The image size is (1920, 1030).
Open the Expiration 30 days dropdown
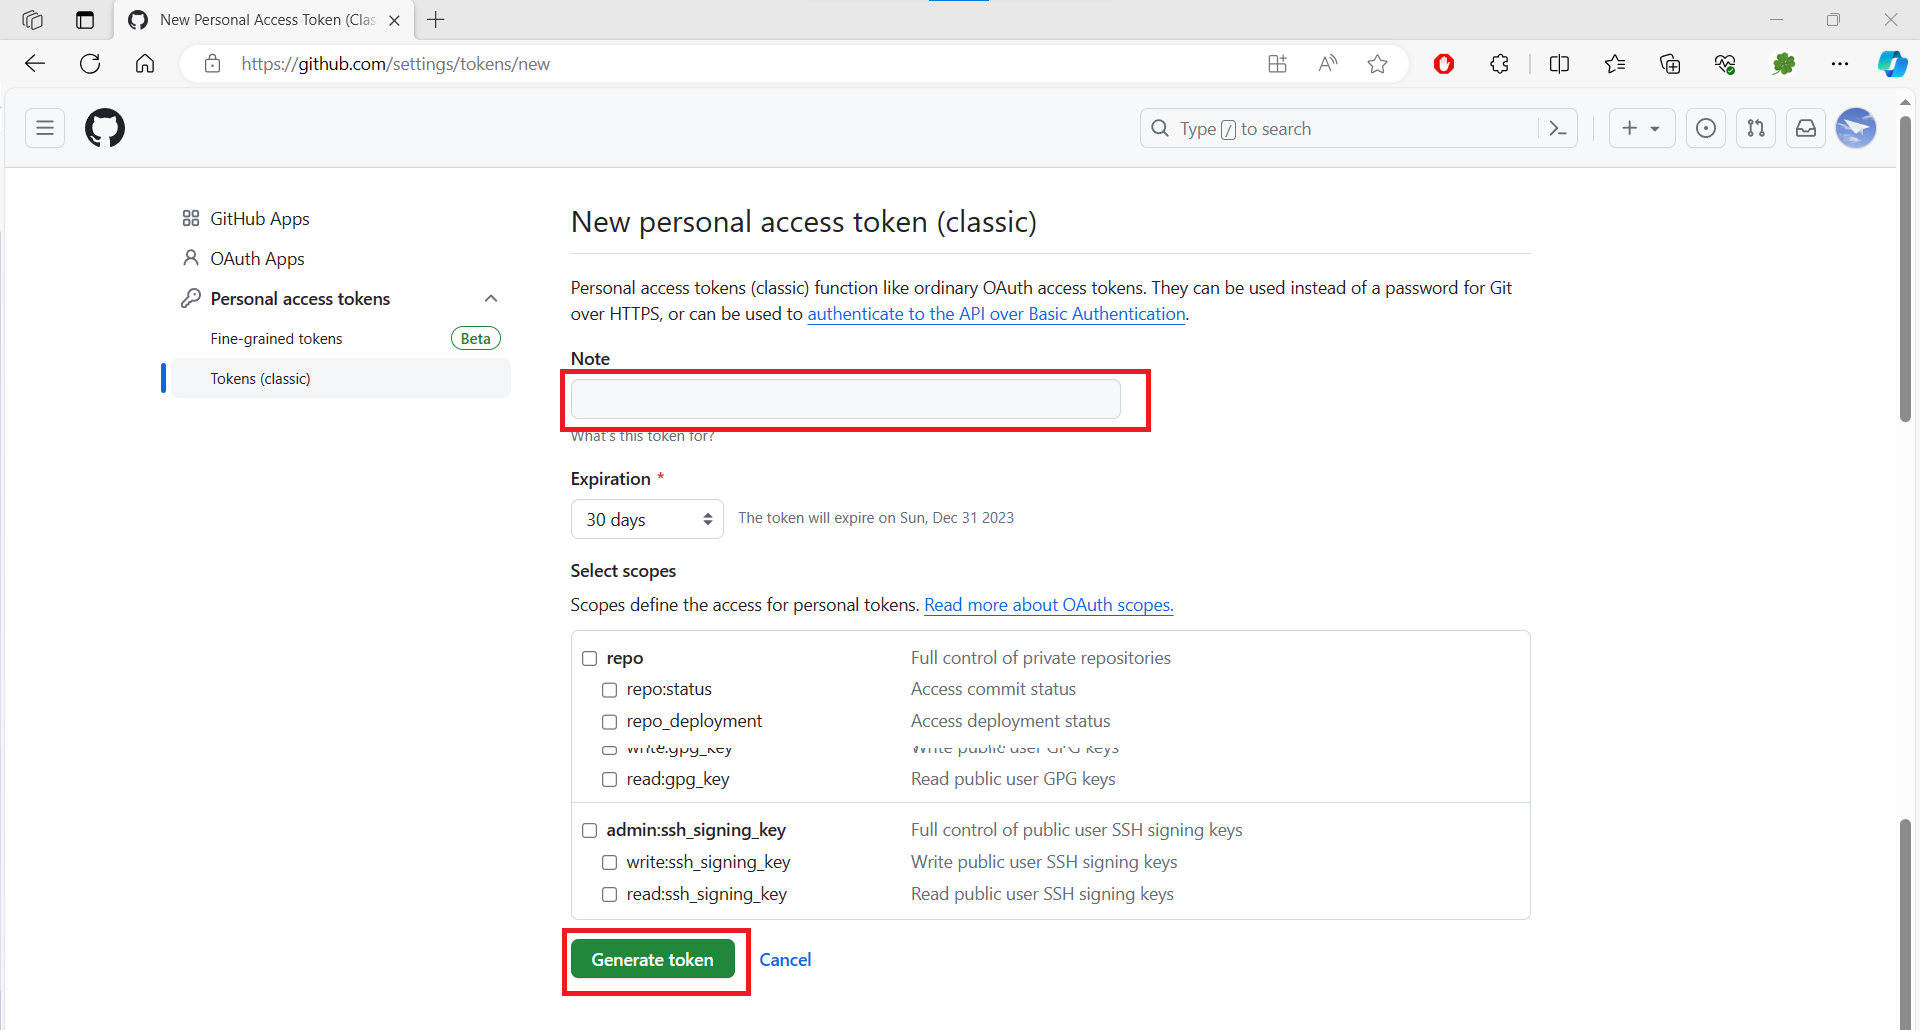(647, 519)
